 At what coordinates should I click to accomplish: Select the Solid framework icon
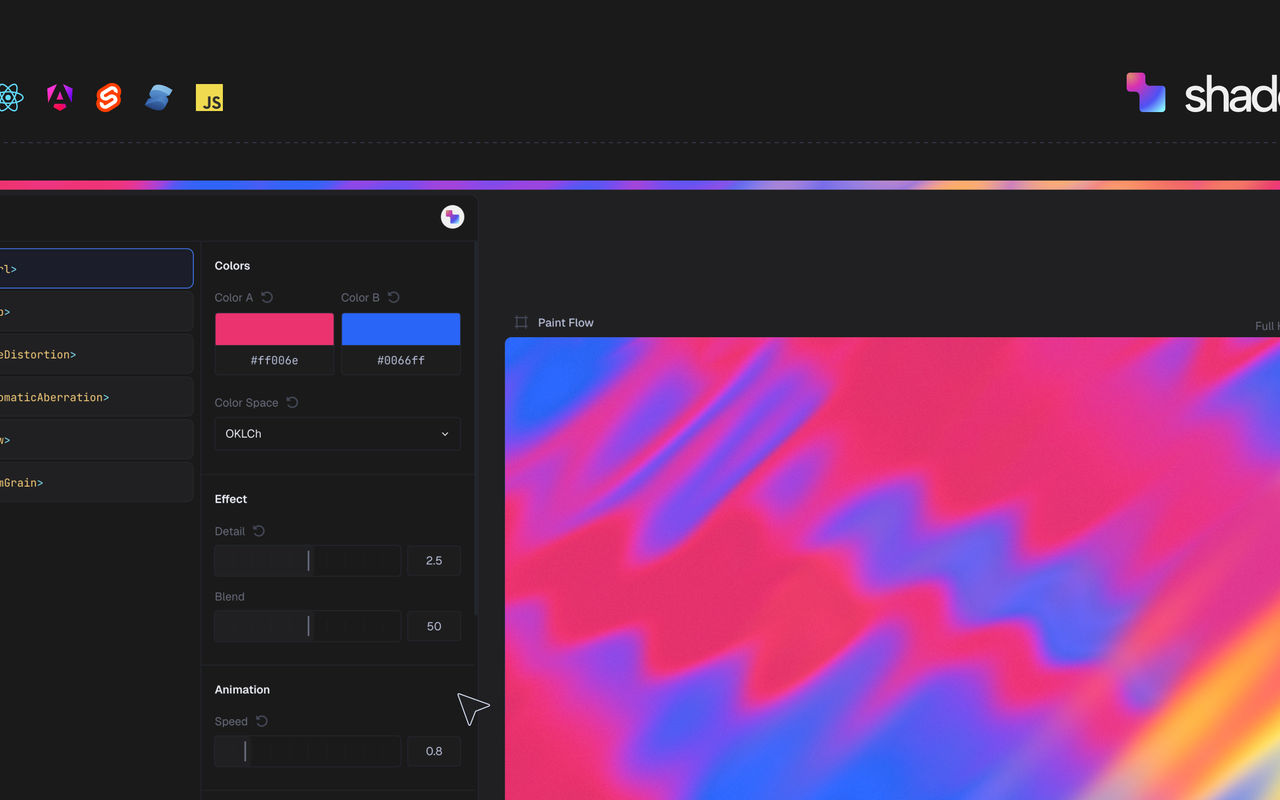(x=158, y=97)
